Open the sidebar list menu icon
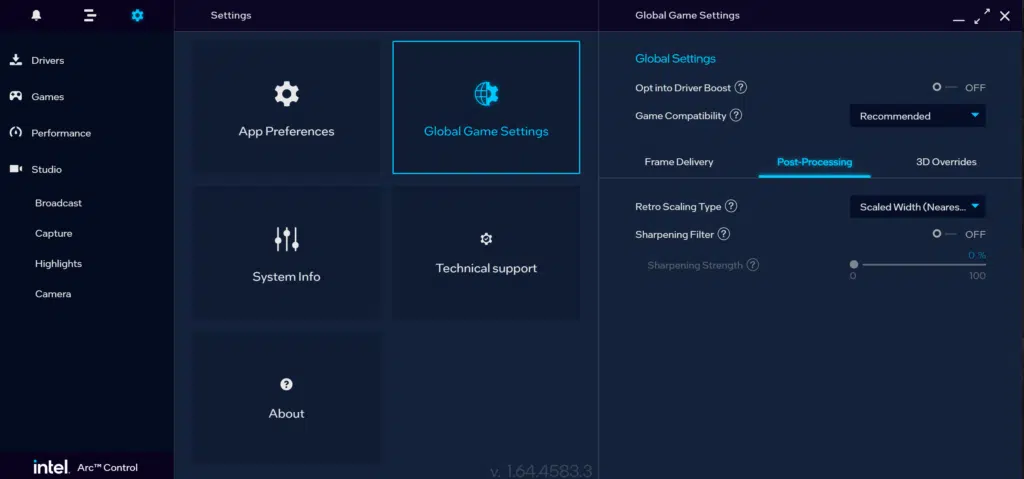The image size is (1024, 479). [90, 15]
